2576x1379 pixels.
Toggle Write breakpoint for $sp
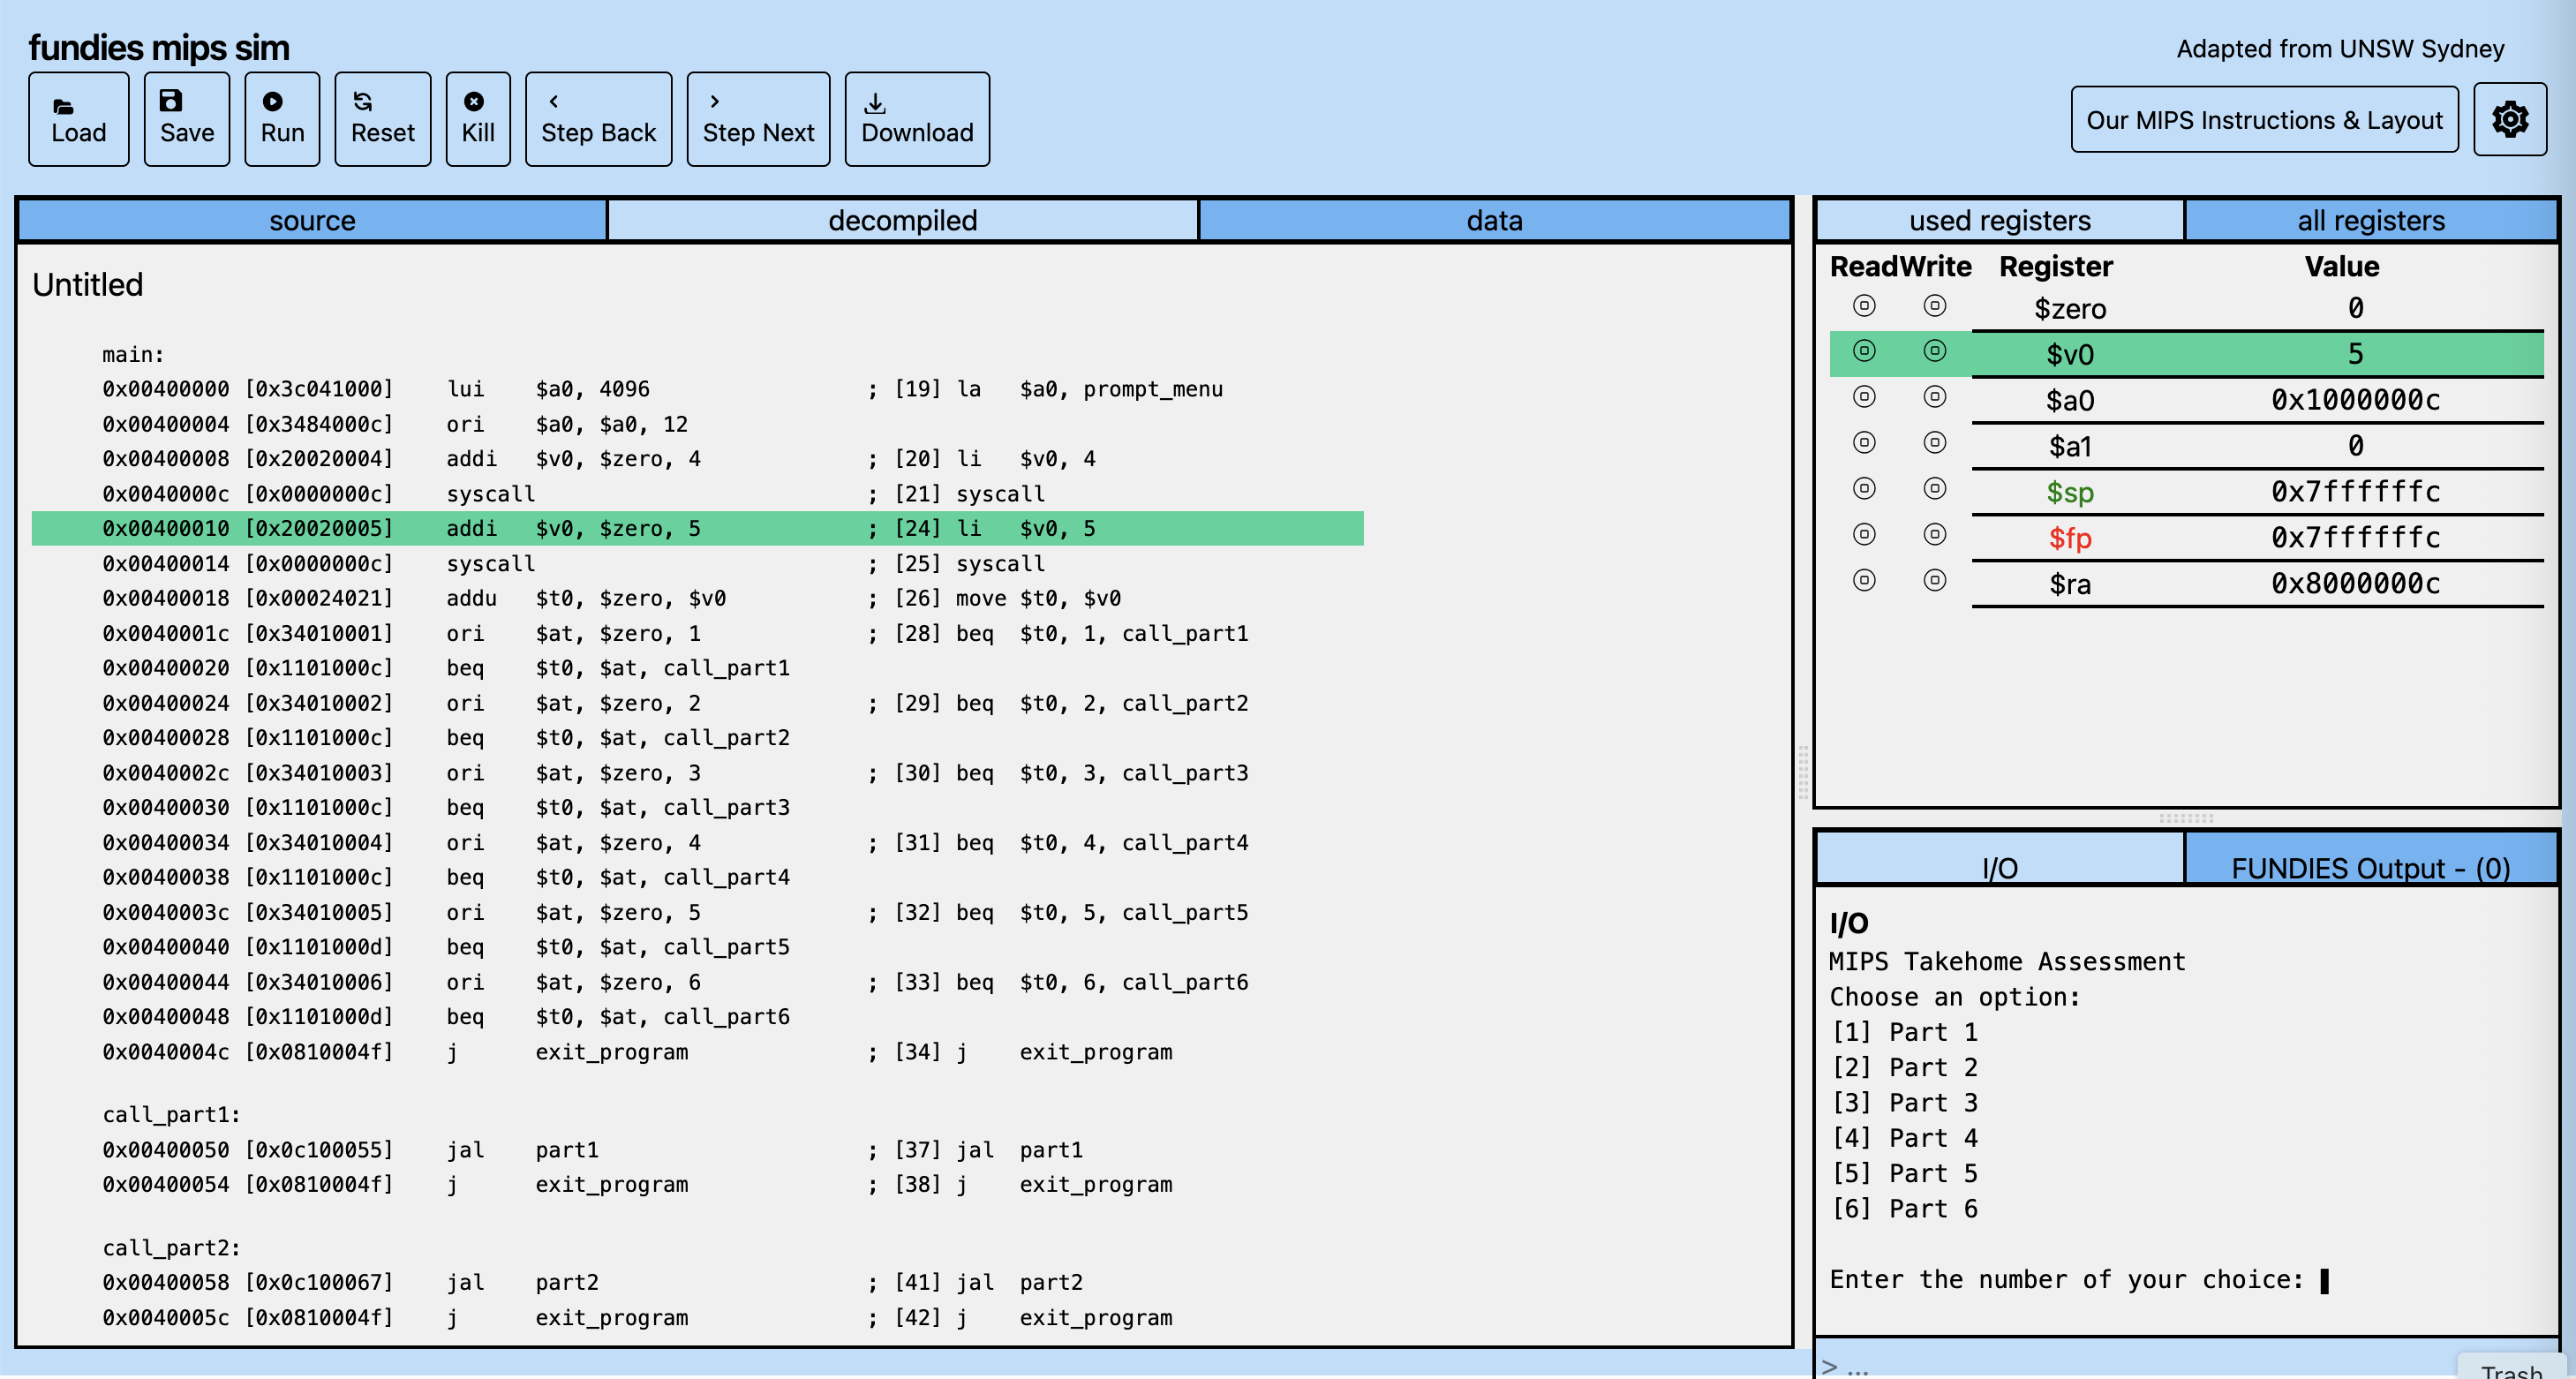(x=1935, y=488)
